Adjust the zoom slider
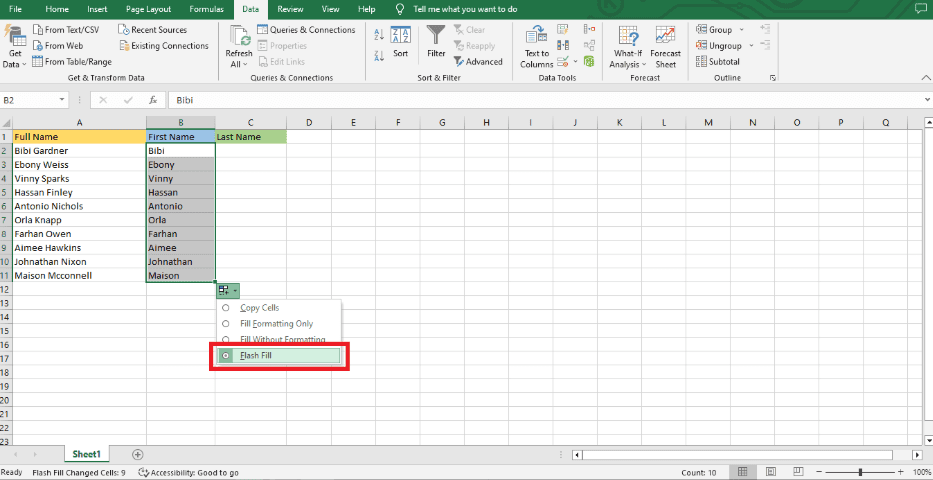The width and height of the screenshot is (933, 480). tap(860, 472)
